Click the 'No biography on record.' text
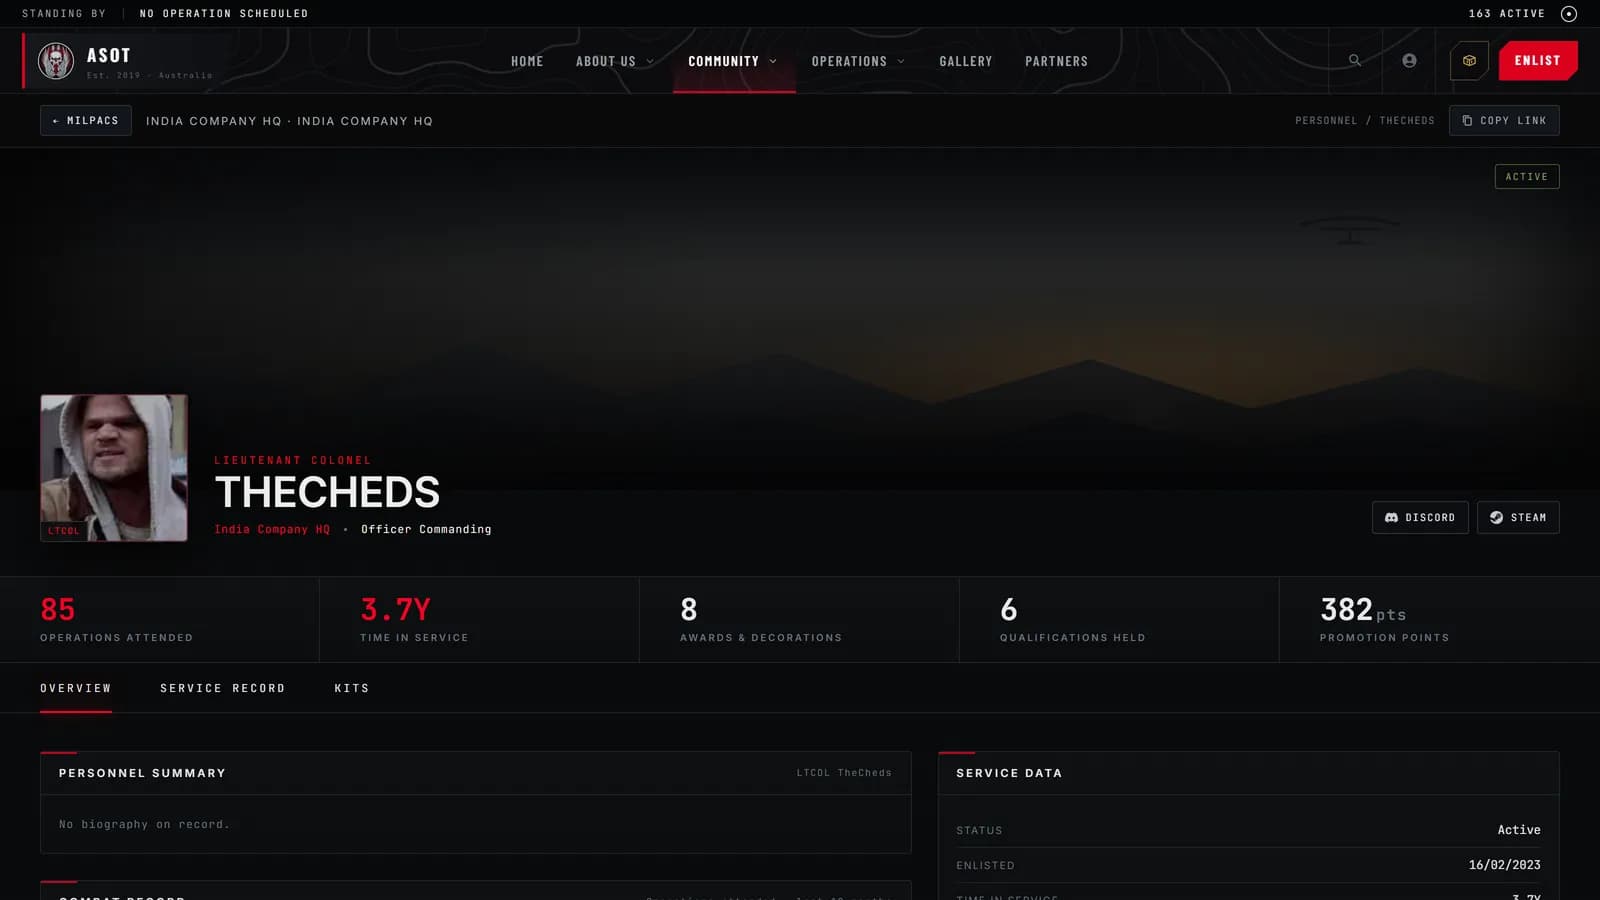1600x900 pixels. 144,824
